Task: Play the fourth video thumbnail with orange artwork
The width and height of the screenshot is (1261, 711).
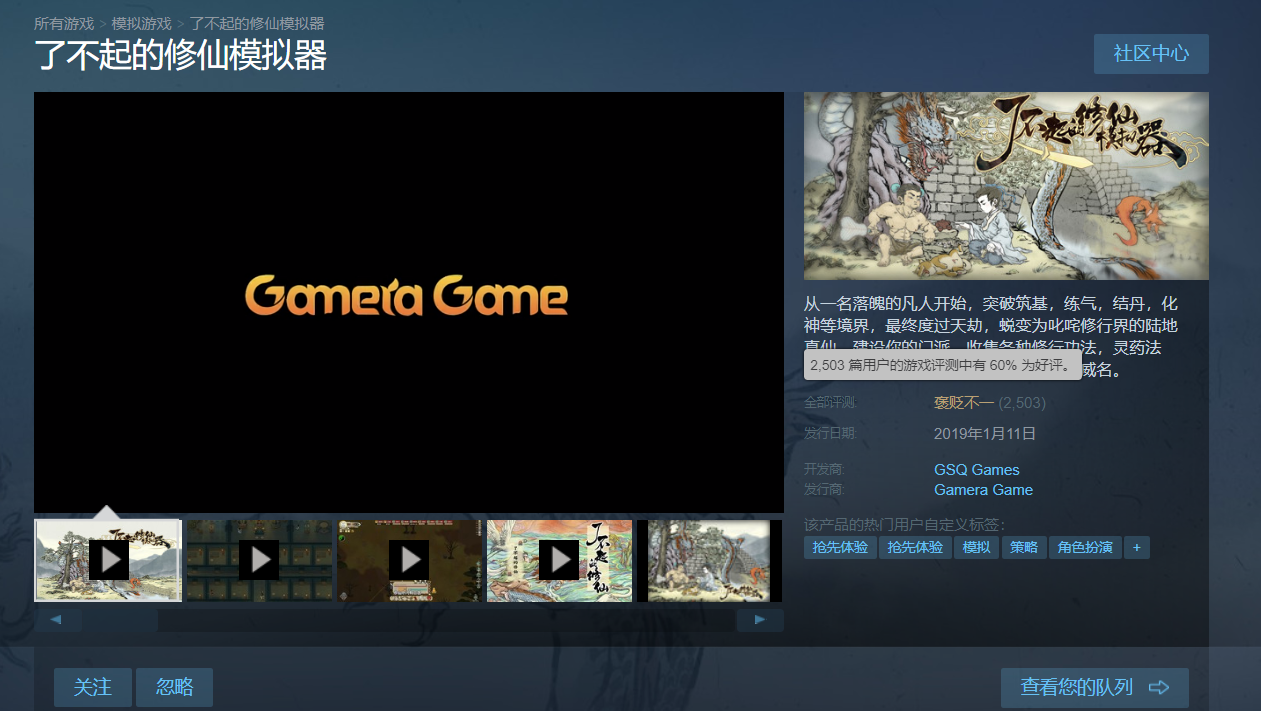Action: click(x=559, y=560)
